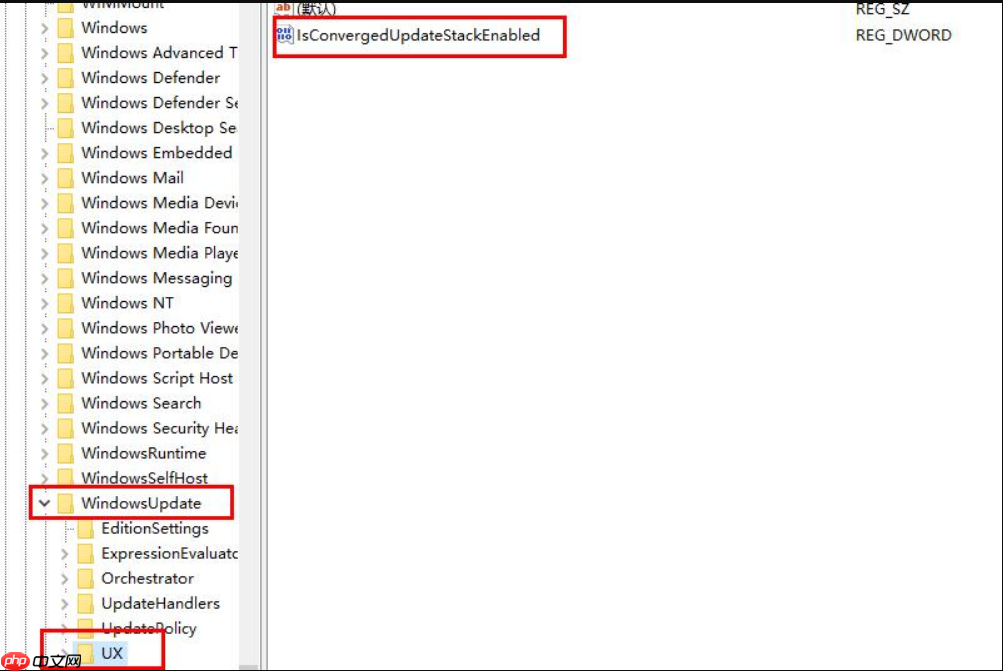
Task: Select the UpdatePolicy registry key
Action: (148, 628)
